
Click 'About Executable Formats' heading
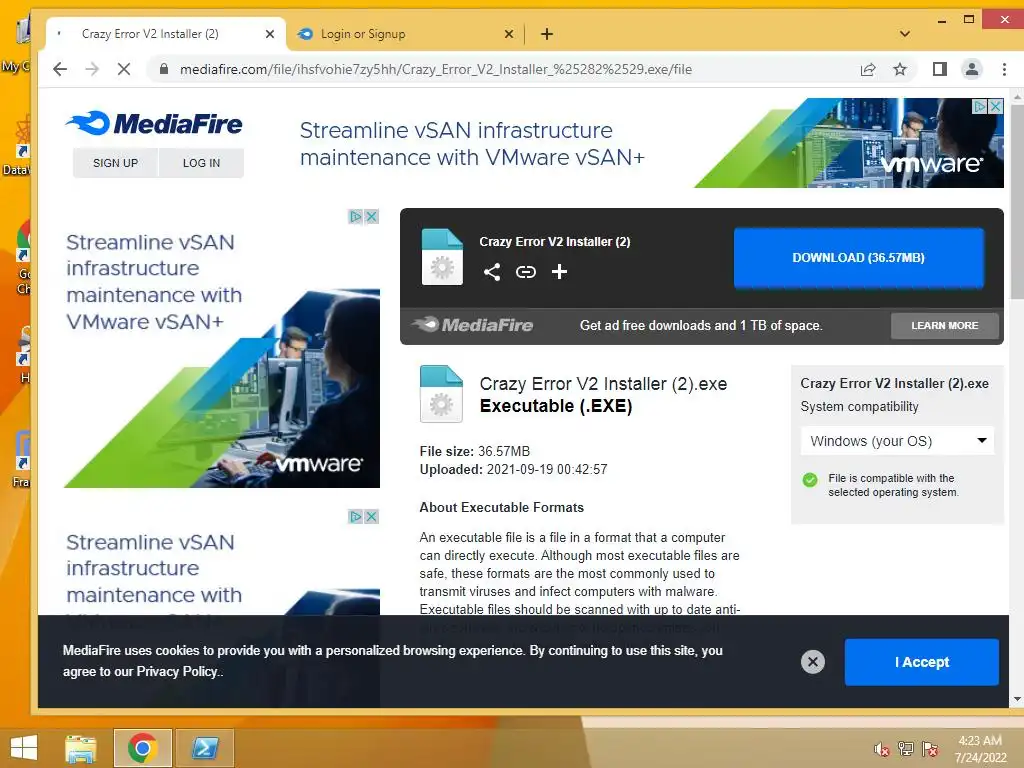click(x=502, y=507)
